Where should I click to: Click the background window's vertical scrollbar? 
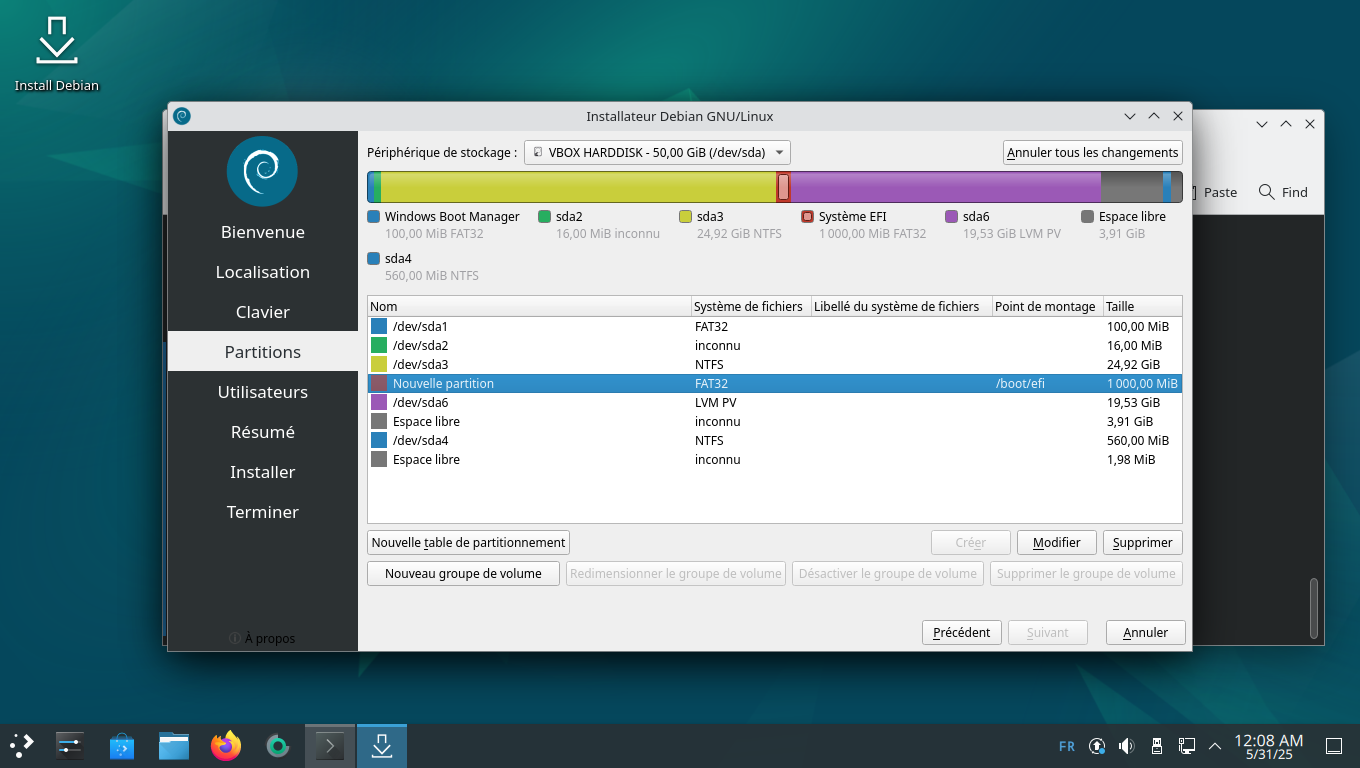click(1314, 608)
